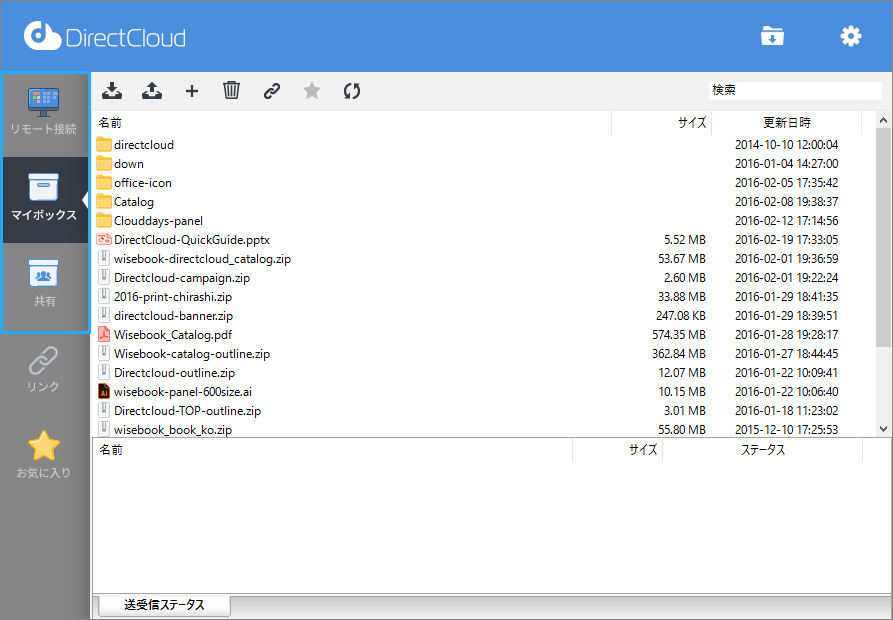This screenshot has height=620, width=893.
Task: Select マイボックス in the sidebar
Action: [x=44, y=199]
